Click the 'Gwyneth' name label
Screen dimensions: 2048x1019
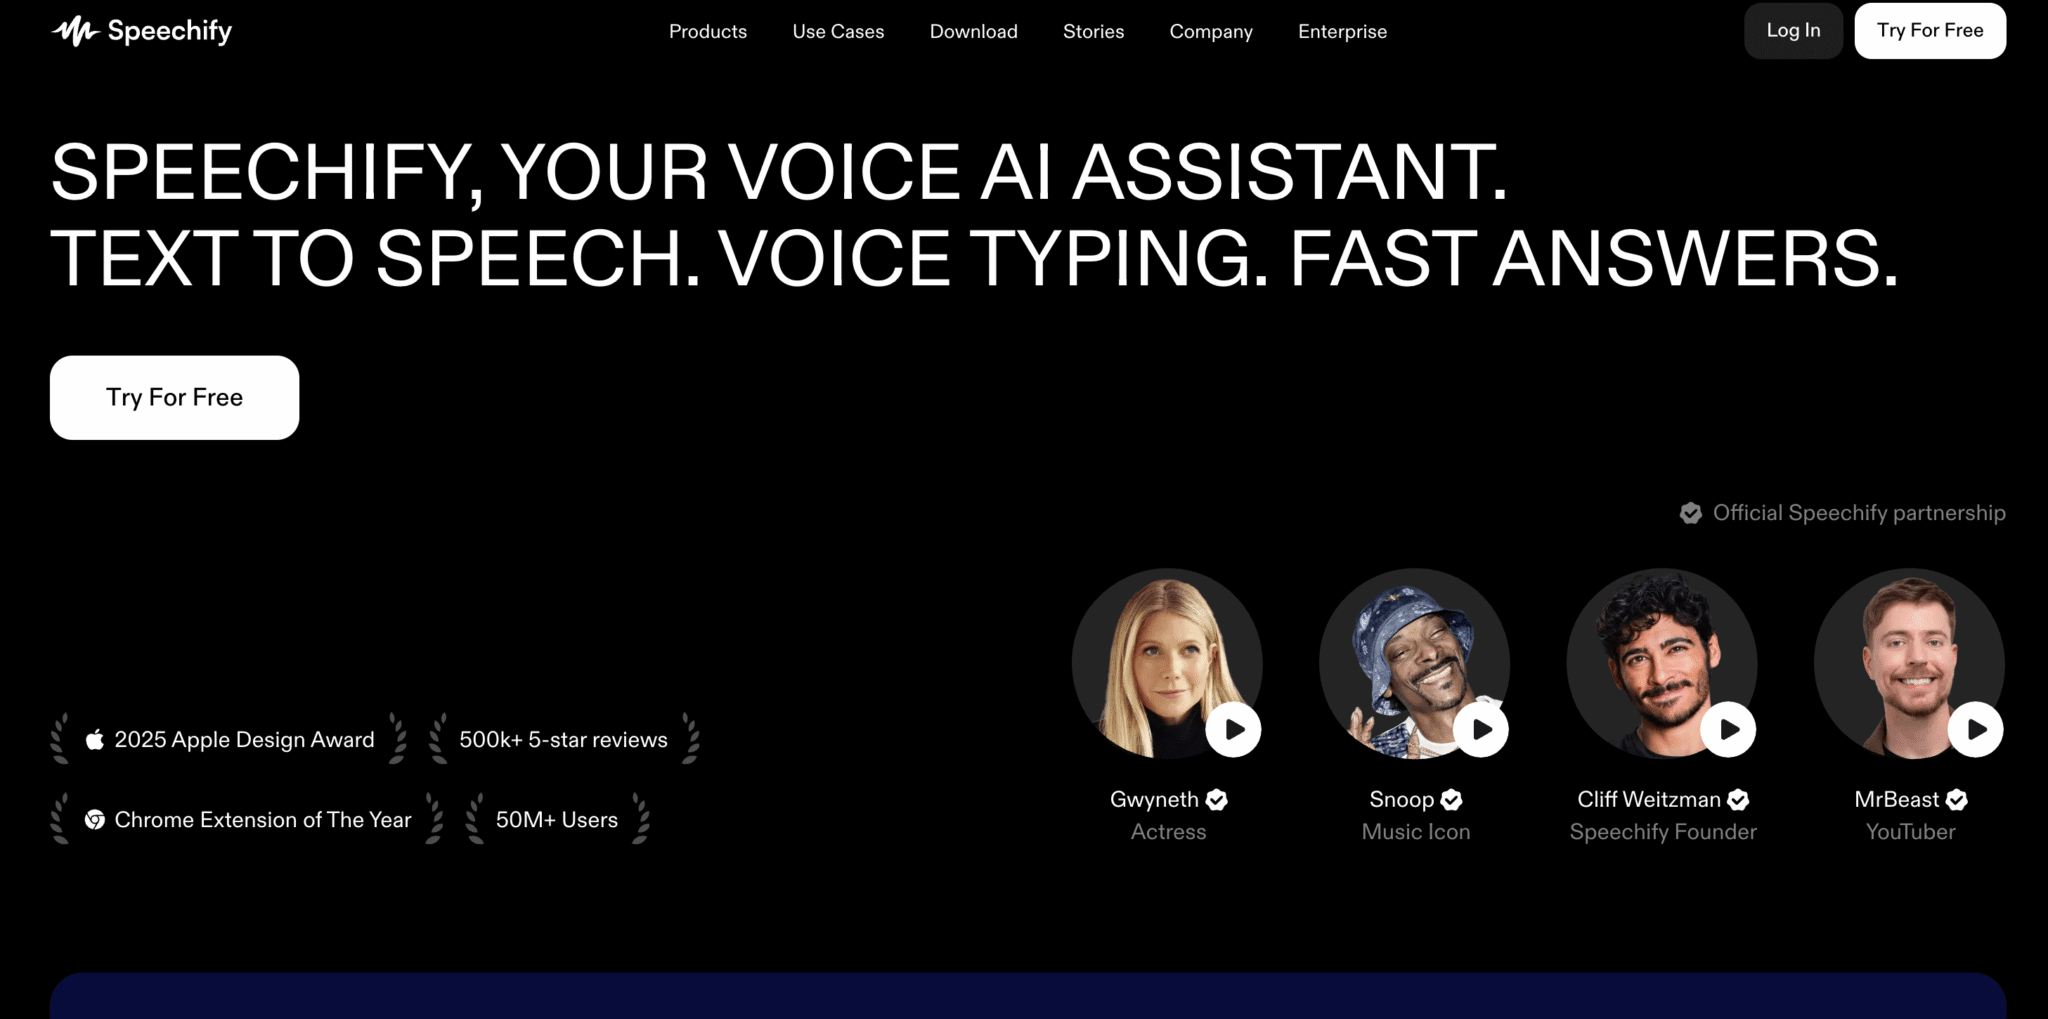(x=1154, y=800)
